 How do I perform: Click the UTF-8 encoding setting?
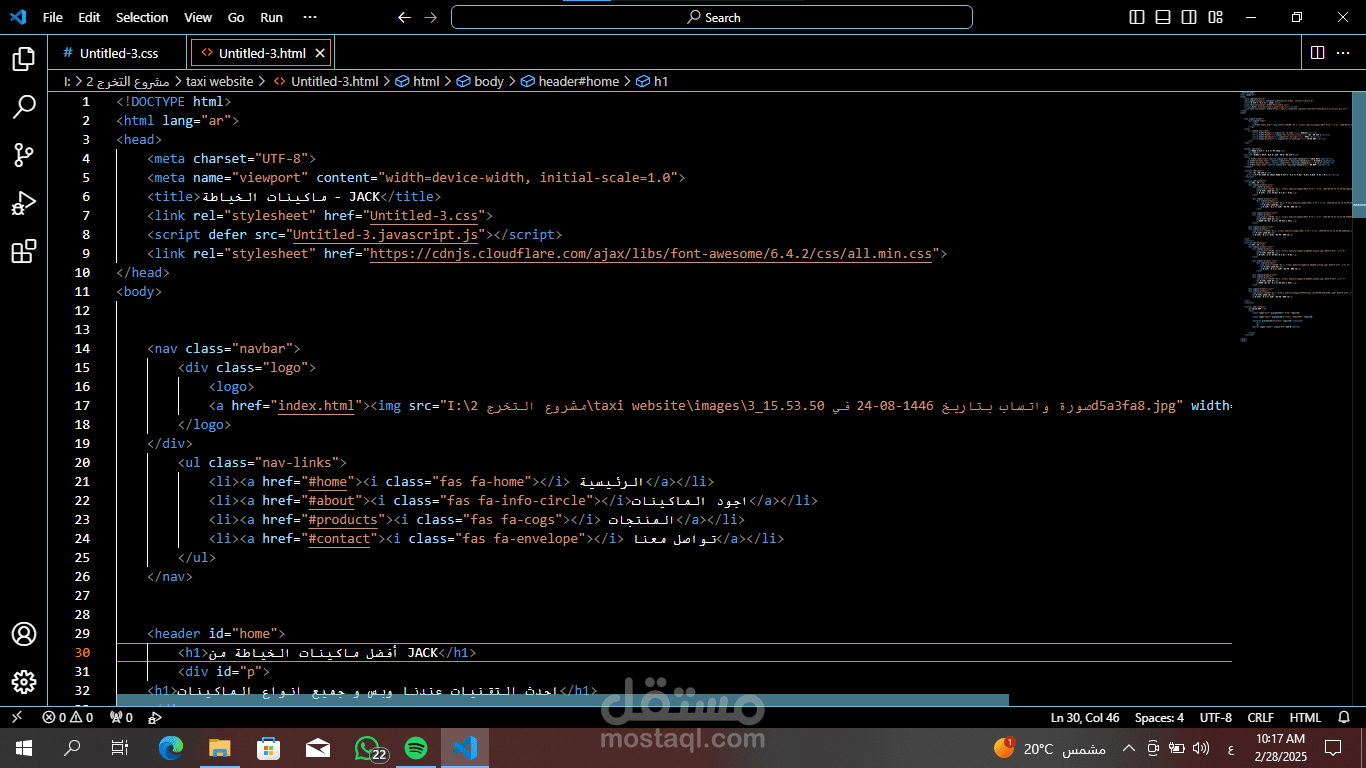coord(1215,717)
